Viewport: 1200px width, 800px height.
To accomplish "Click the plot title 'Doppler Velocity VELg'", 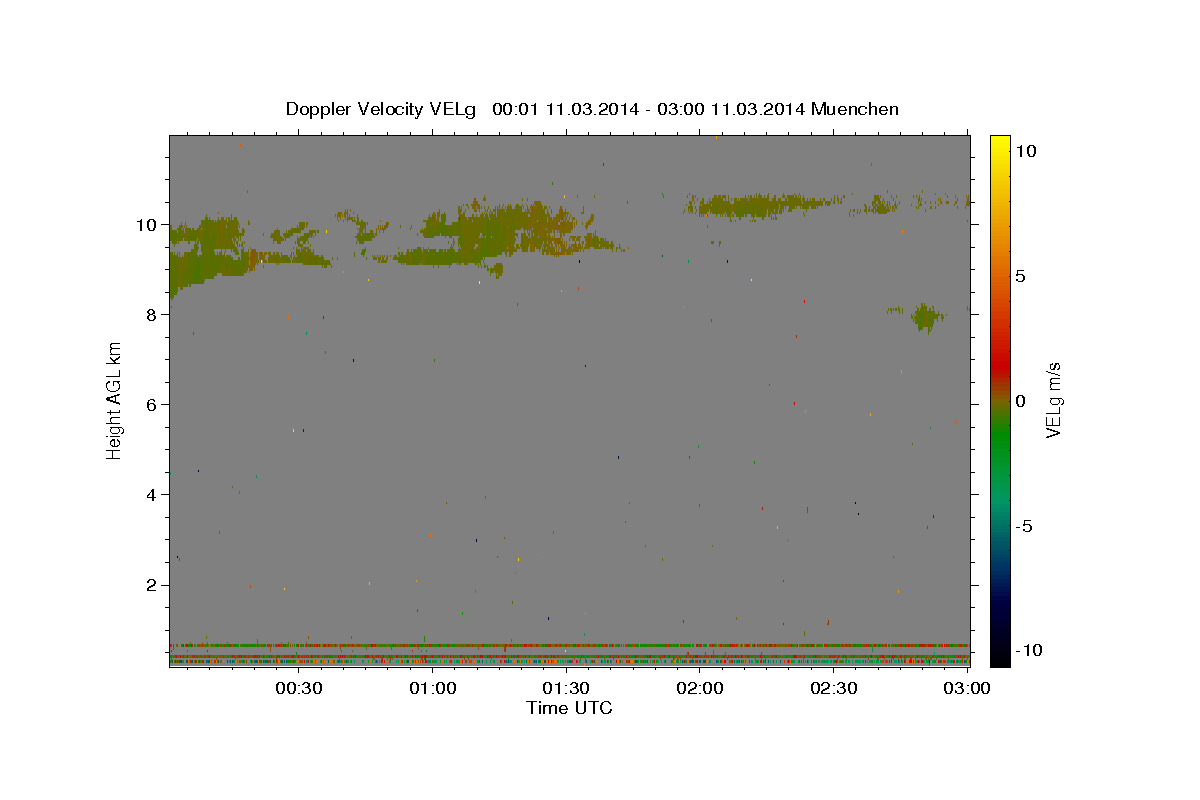I will (x=383, y=109).
